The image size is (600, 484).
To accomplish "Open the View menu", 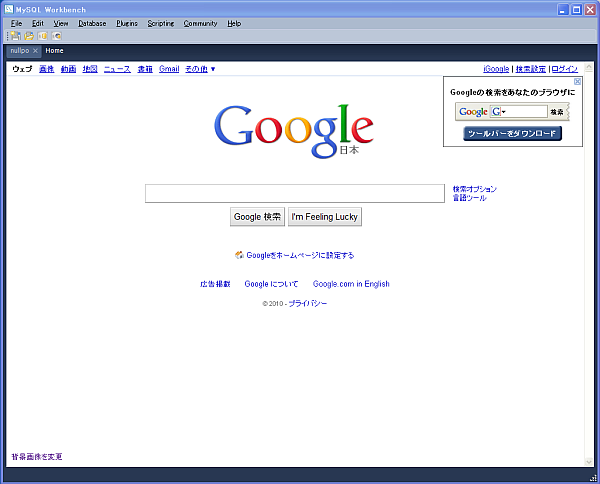I will [60, 24].
